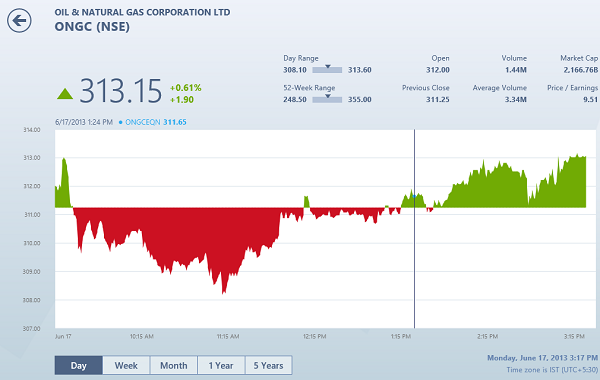Click the Average Volume value 3.34M
Viewport: 600px width, 380px height.
click(x=516, y=99)
